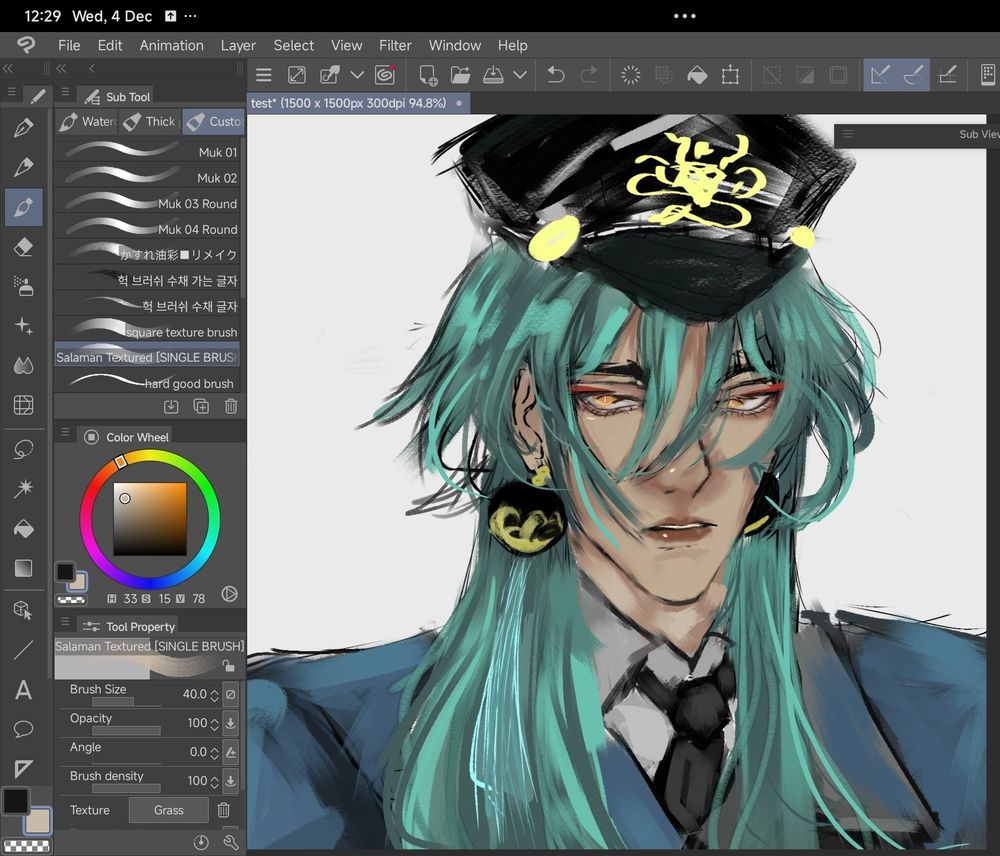
Task: Choose the square texture brush
Action: 147,332
